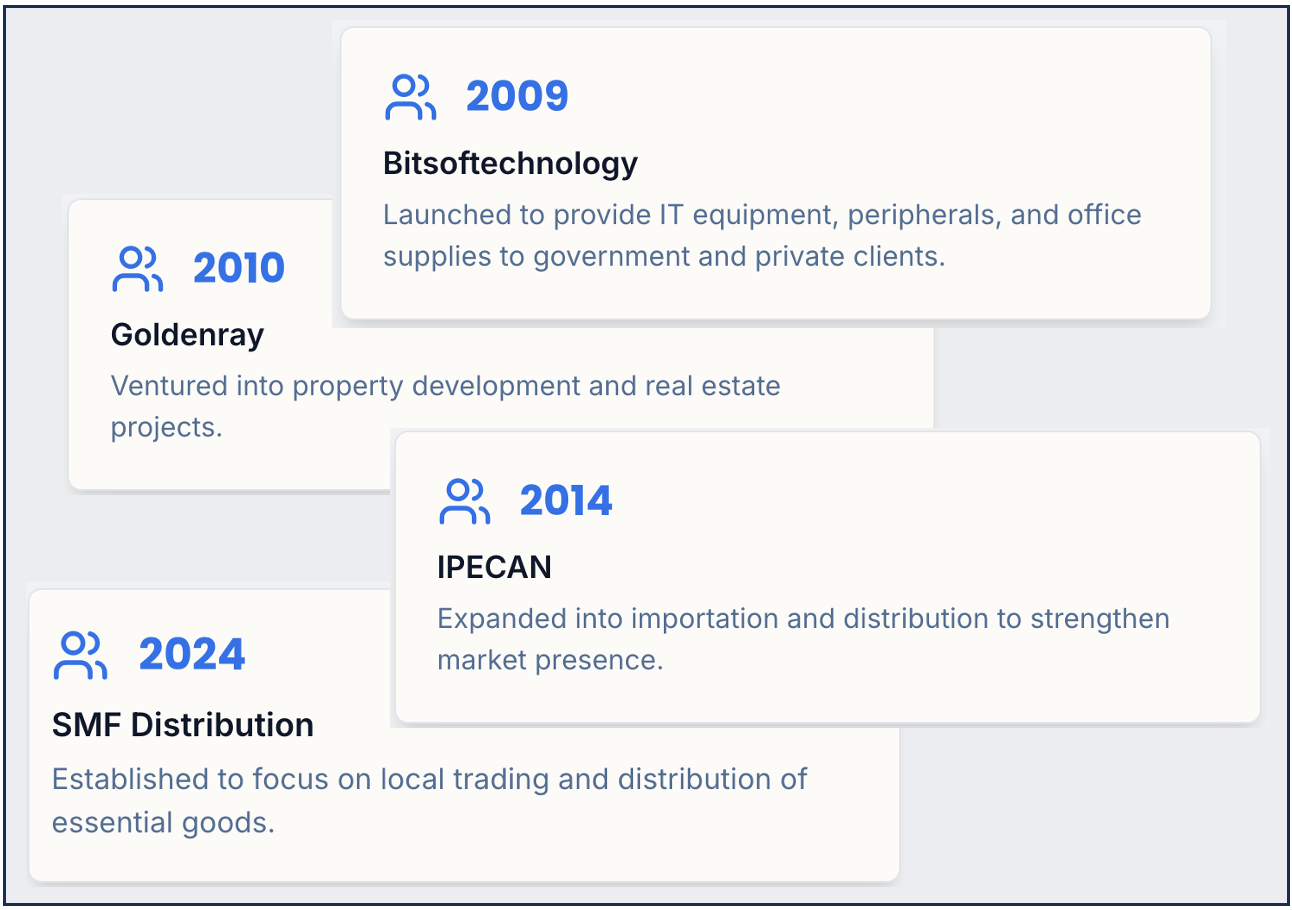
Task: Select the 2014 year heading
Action: [566, 500]
